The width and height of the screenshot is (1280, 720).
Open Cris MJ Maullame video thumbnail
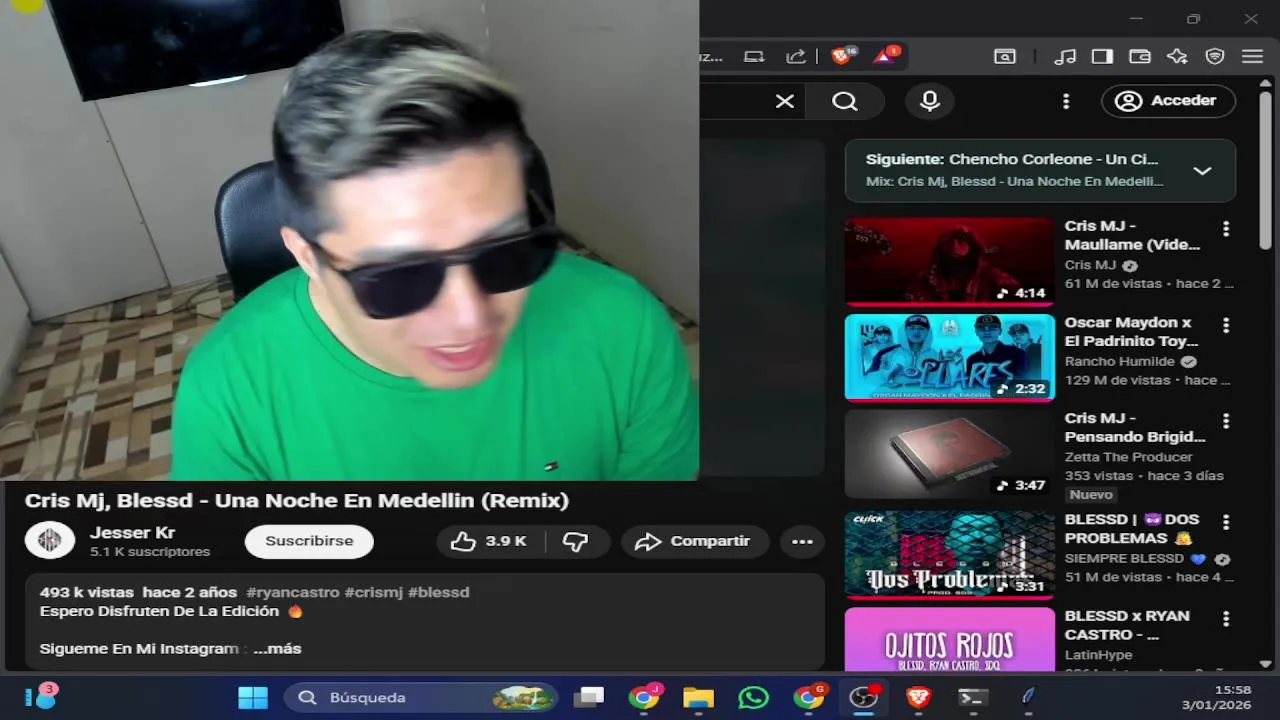[x=950, y=261]
